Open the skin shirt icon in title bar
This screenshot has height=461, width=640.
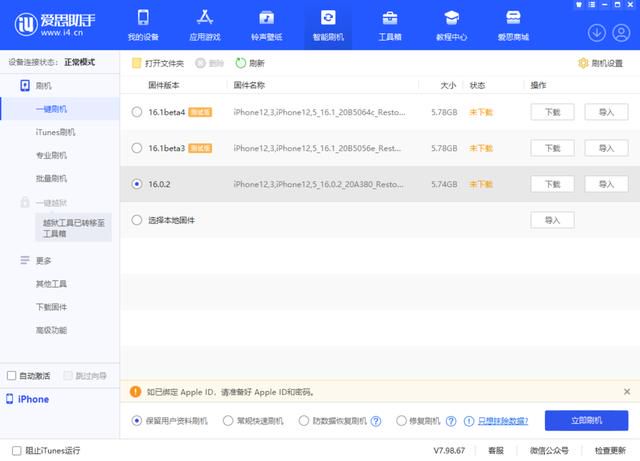[x=579, y=4]
